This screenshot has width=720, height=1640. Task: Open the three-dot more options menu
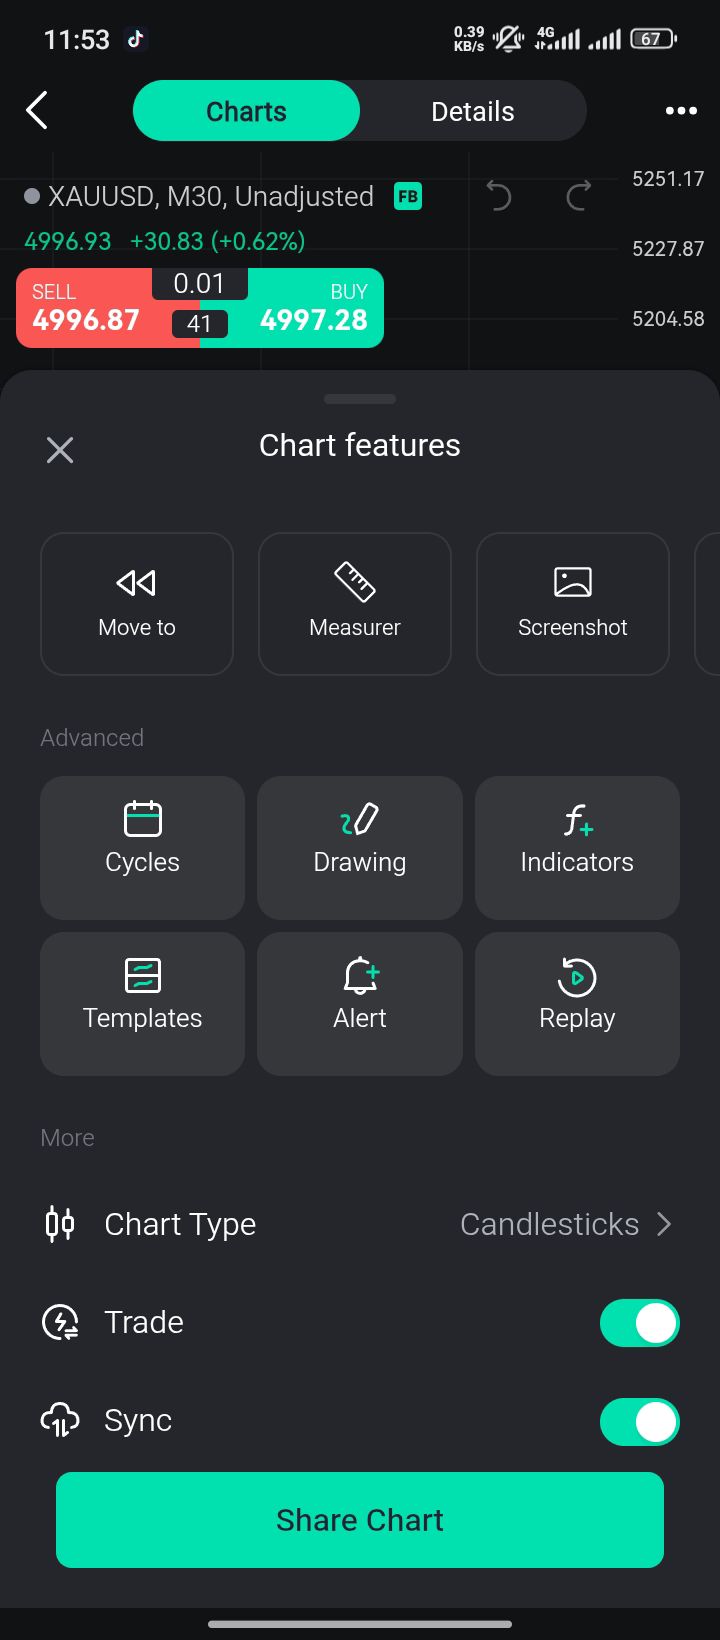coord(681,111)
